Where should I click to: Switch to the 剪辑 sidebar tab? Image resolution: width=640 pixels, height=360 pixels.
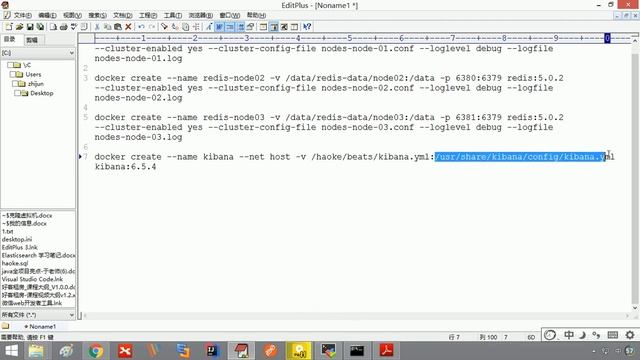click(x=32, y=40)
